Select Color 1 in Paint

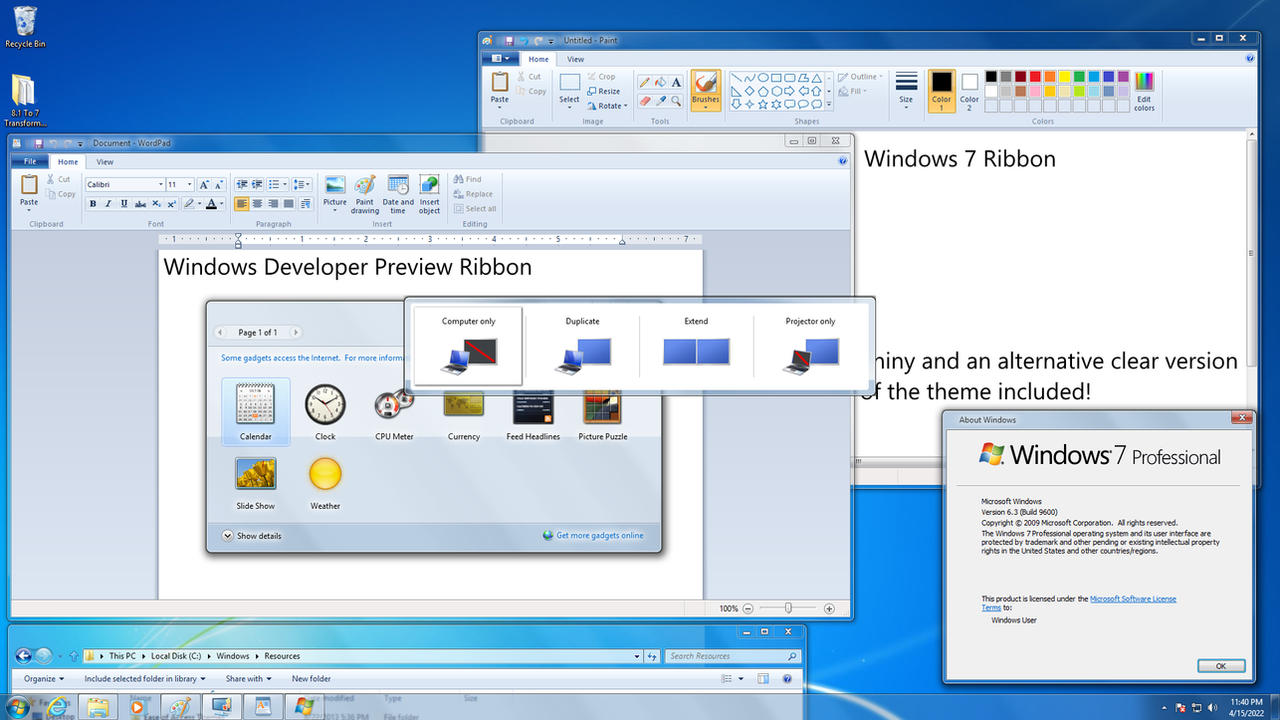[x=941, y=91]
